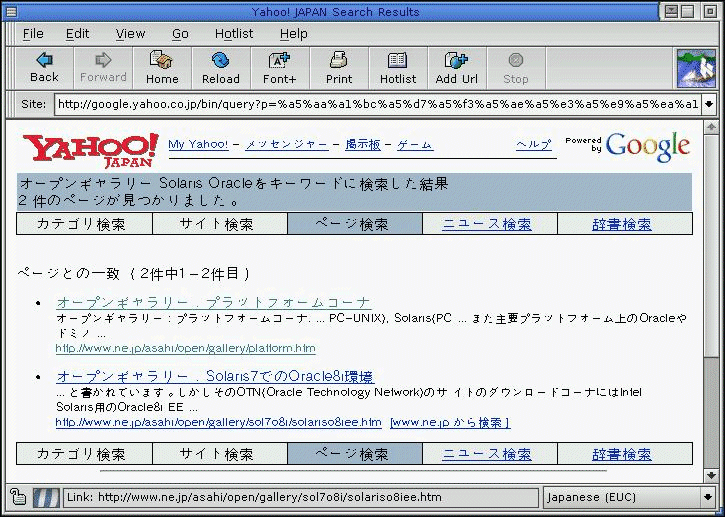Screen dimensions: 725x517
Task: Expand the Site URL history dropdown arrow
Action: 709,104
